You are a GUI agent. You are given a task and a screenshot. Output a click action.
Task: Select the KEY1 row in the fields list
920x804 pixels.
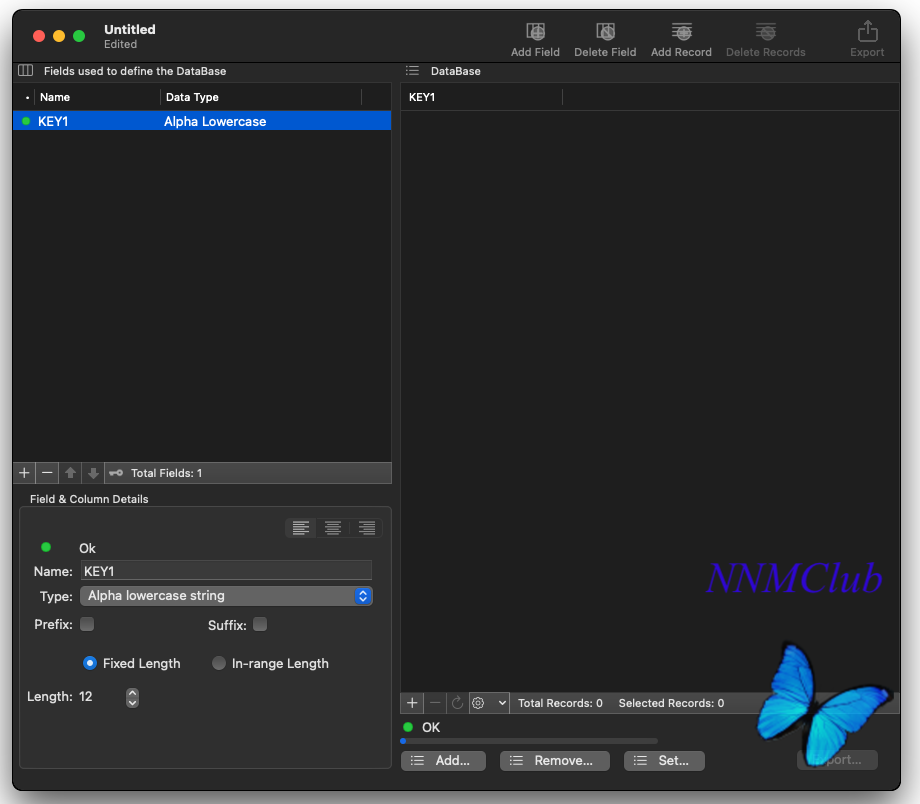(x=202, y=121)
